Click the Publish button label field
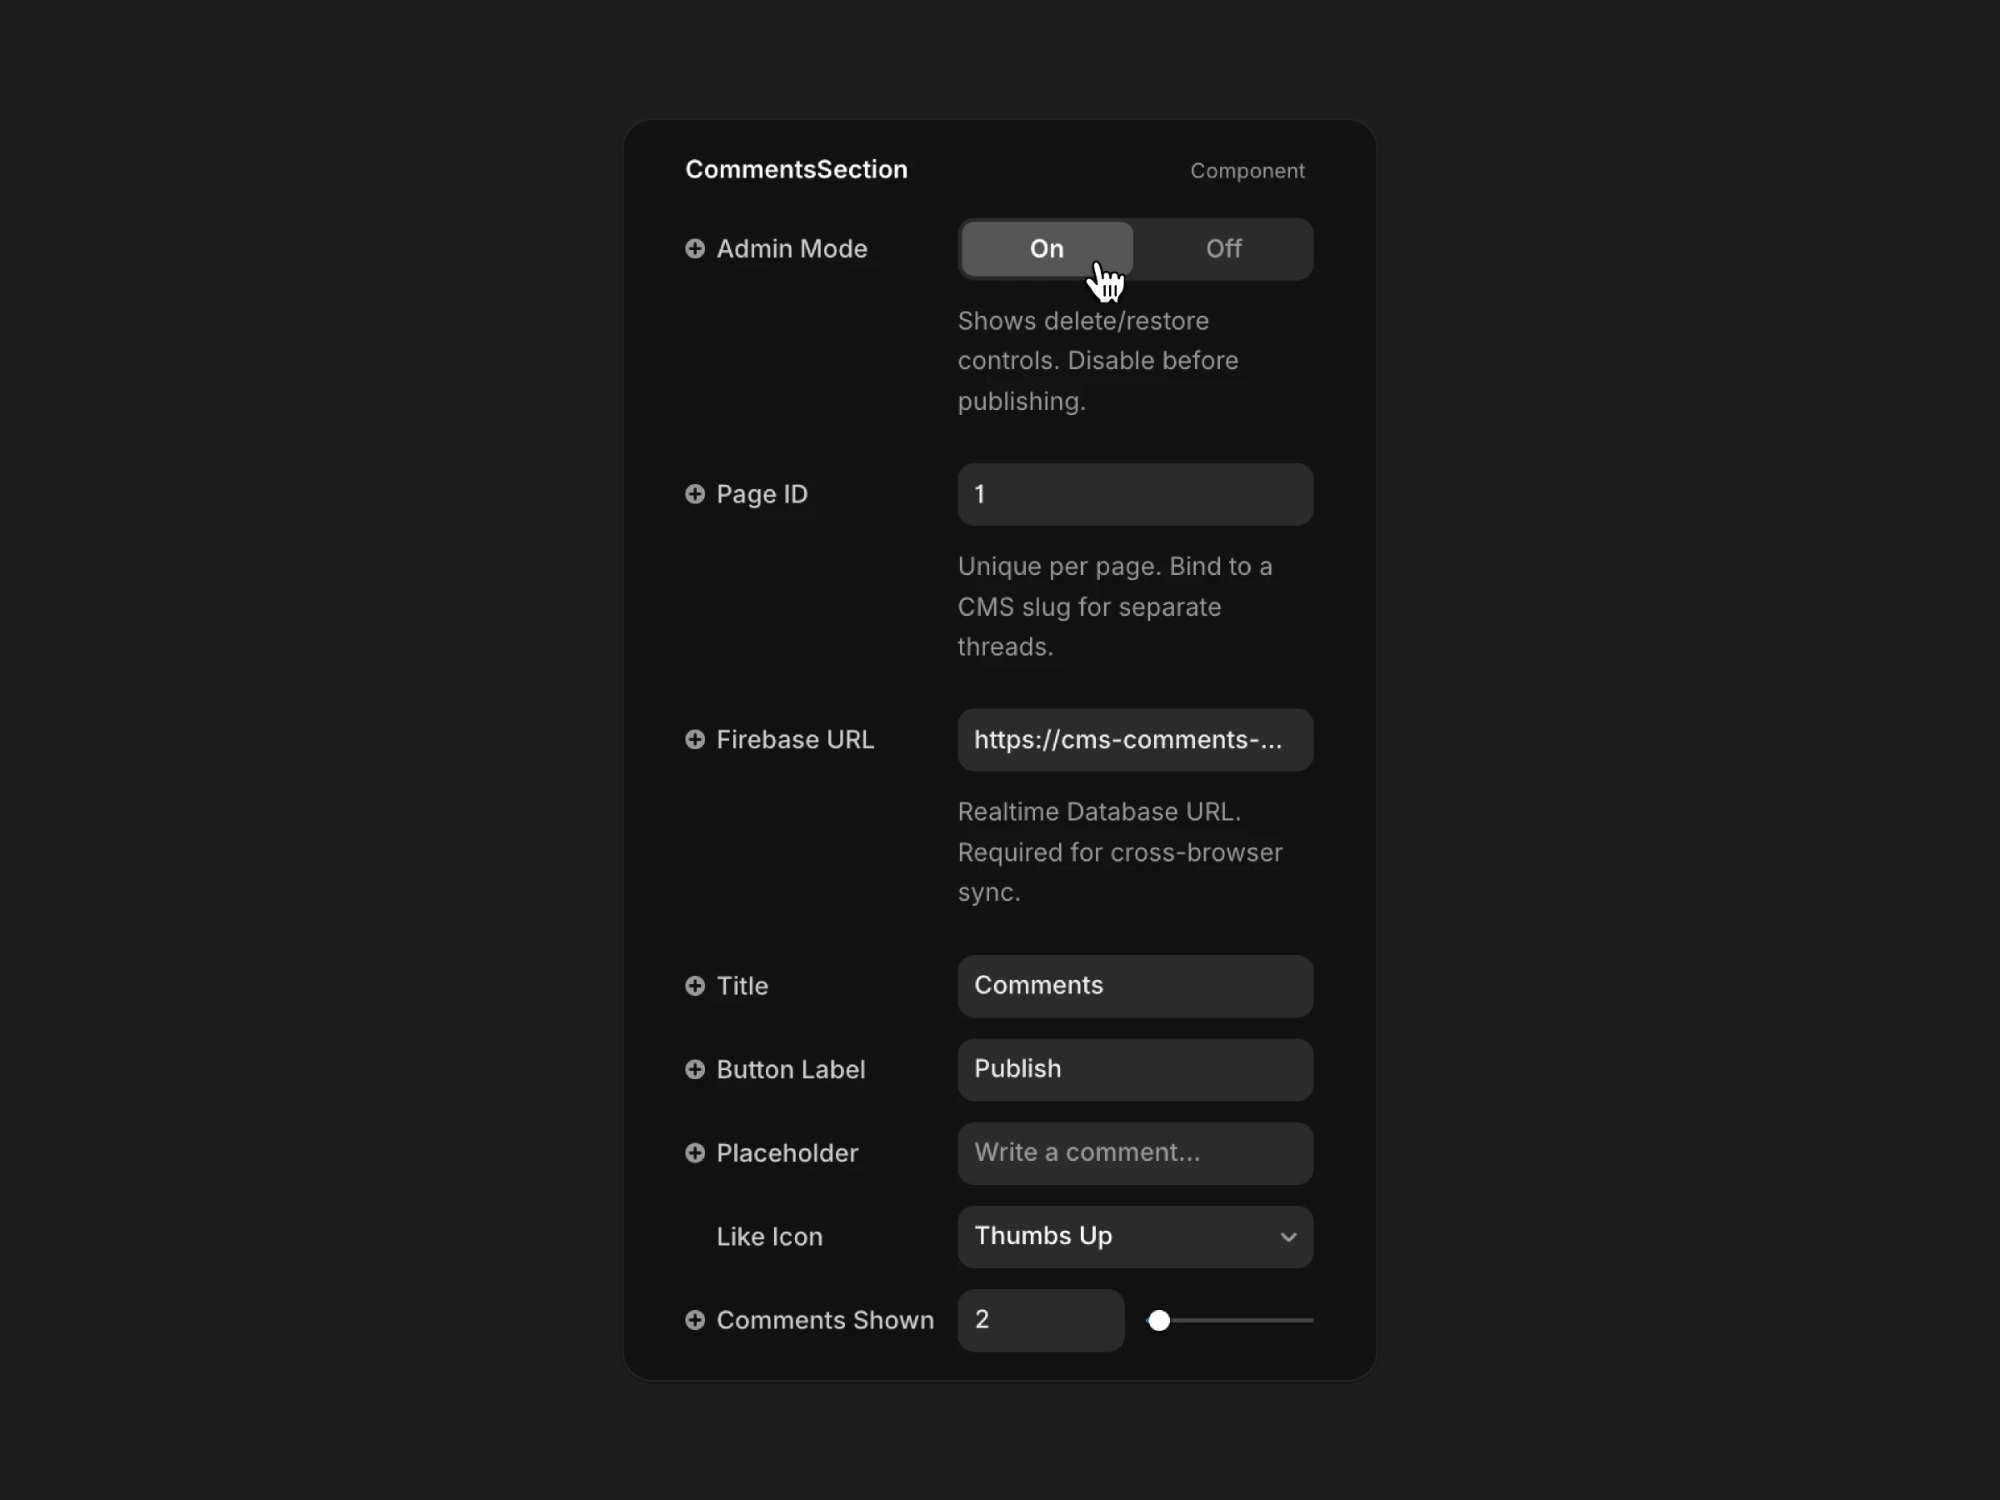This screenshot has width=2000, height=1500. click(1135, 1070)
